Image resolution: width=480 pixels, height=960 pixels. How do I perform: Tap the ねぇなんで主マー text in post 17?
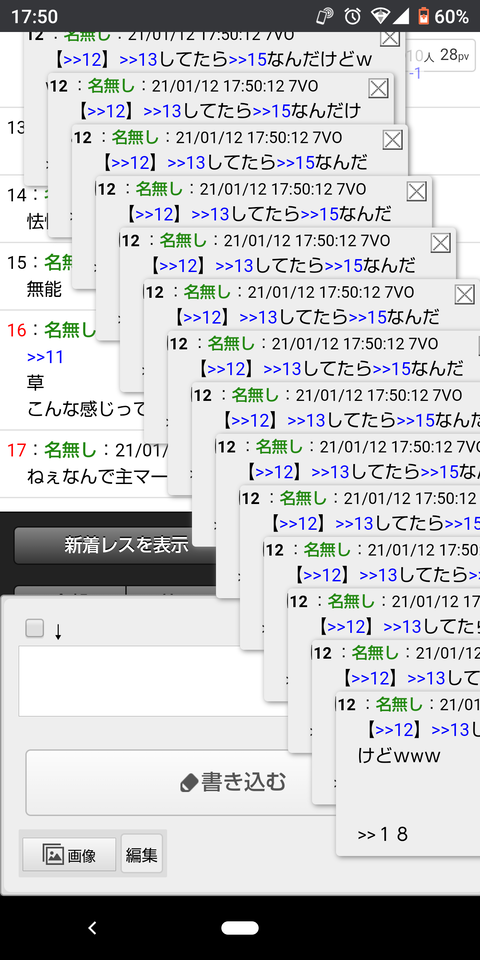click(97, 476)
